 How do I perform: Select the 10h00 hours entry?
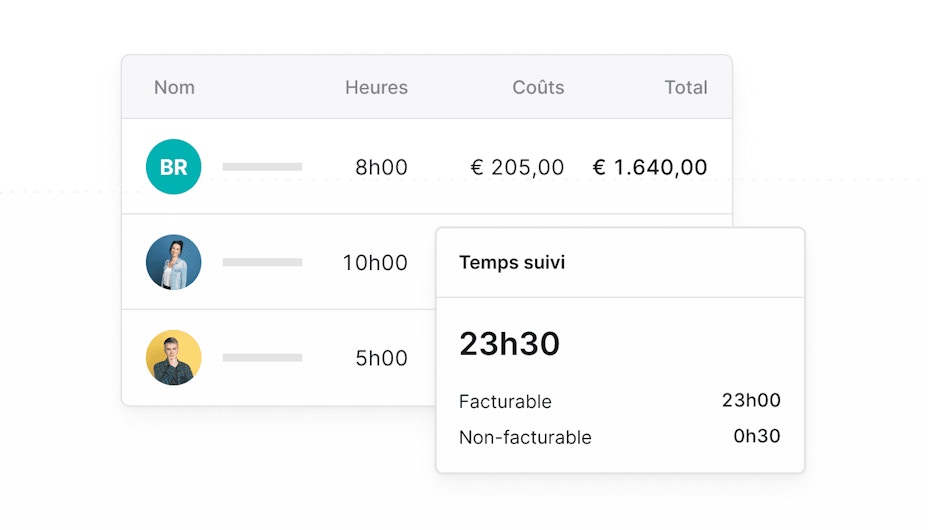point(375,263)
